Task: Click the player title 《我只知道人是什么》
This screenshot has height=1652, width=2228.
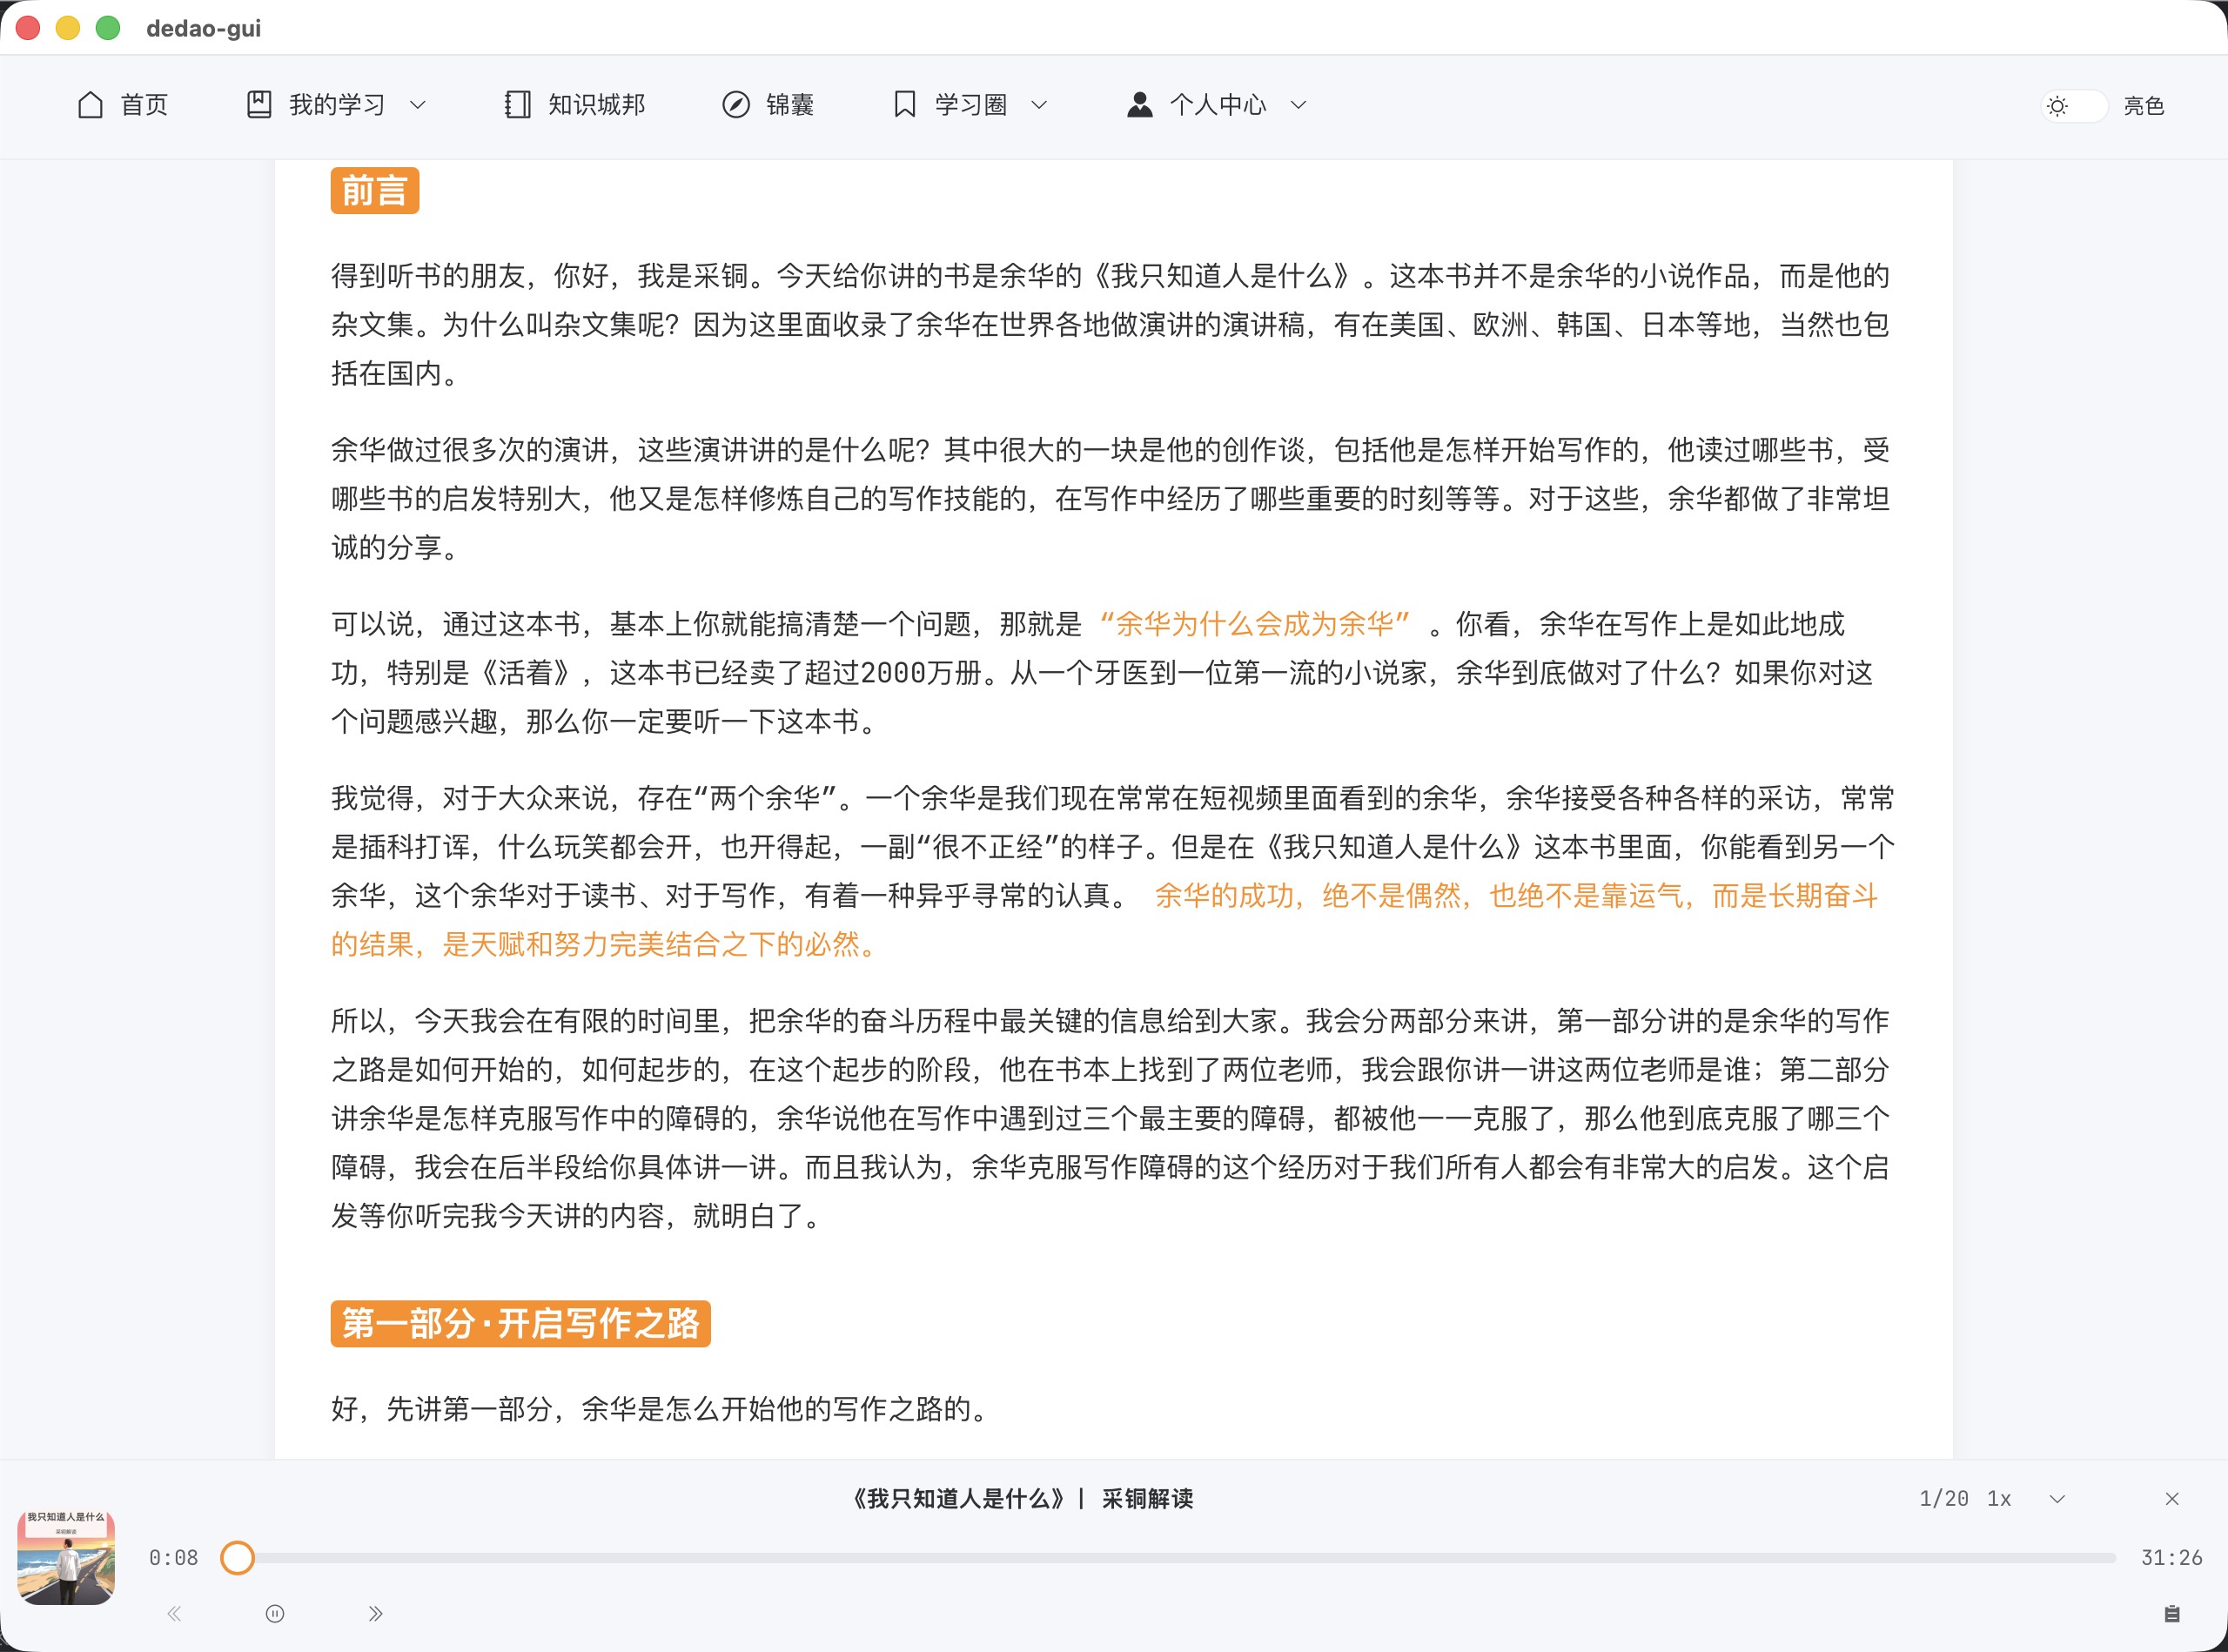Action: pos(958,1498)
